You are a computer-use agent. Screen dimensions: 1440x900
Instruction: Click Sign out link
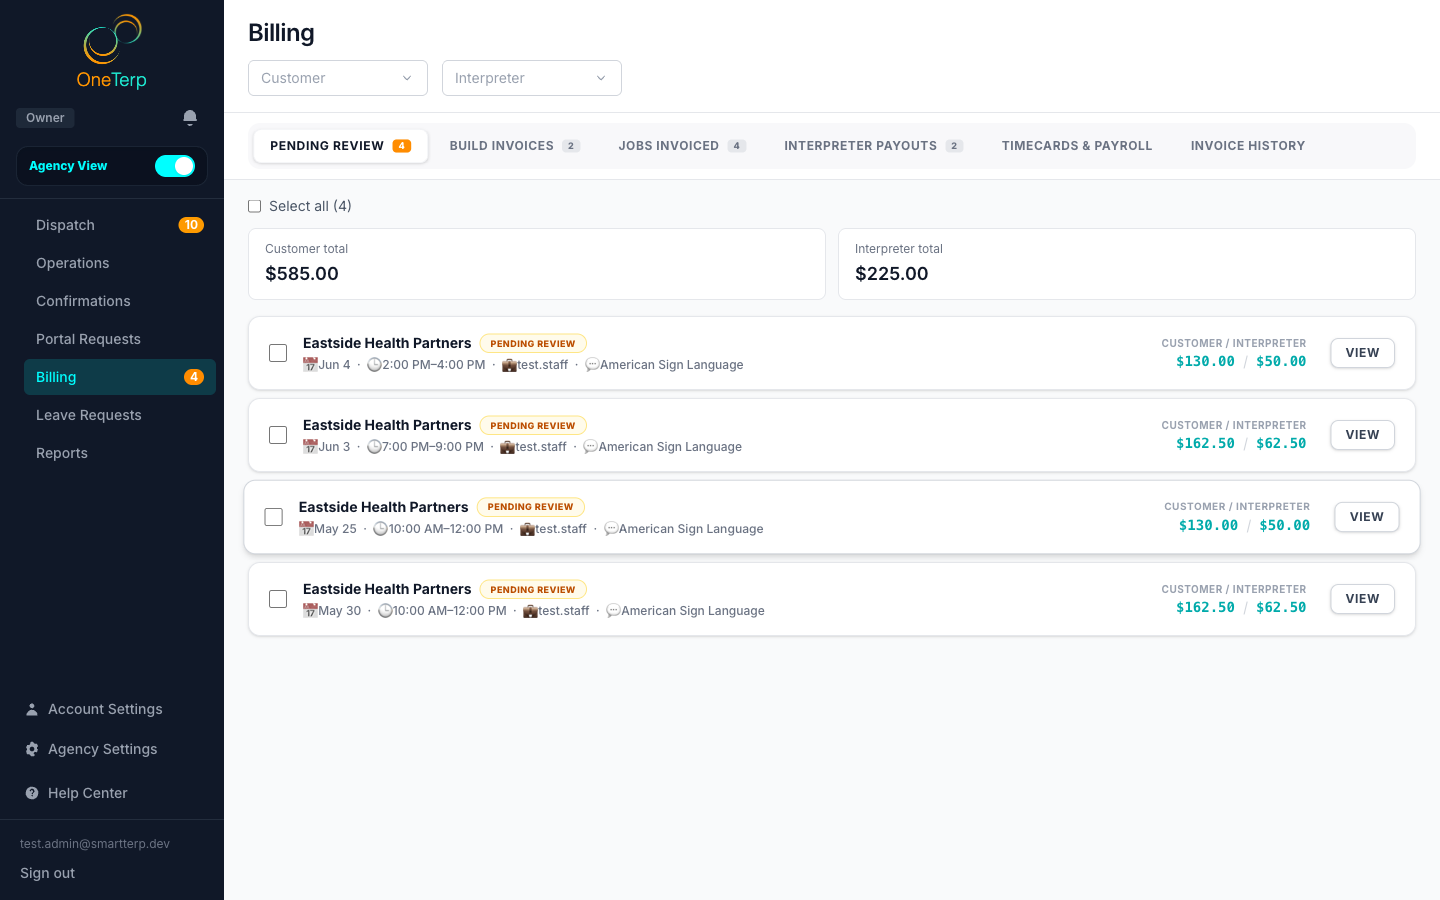coord(47,873)
